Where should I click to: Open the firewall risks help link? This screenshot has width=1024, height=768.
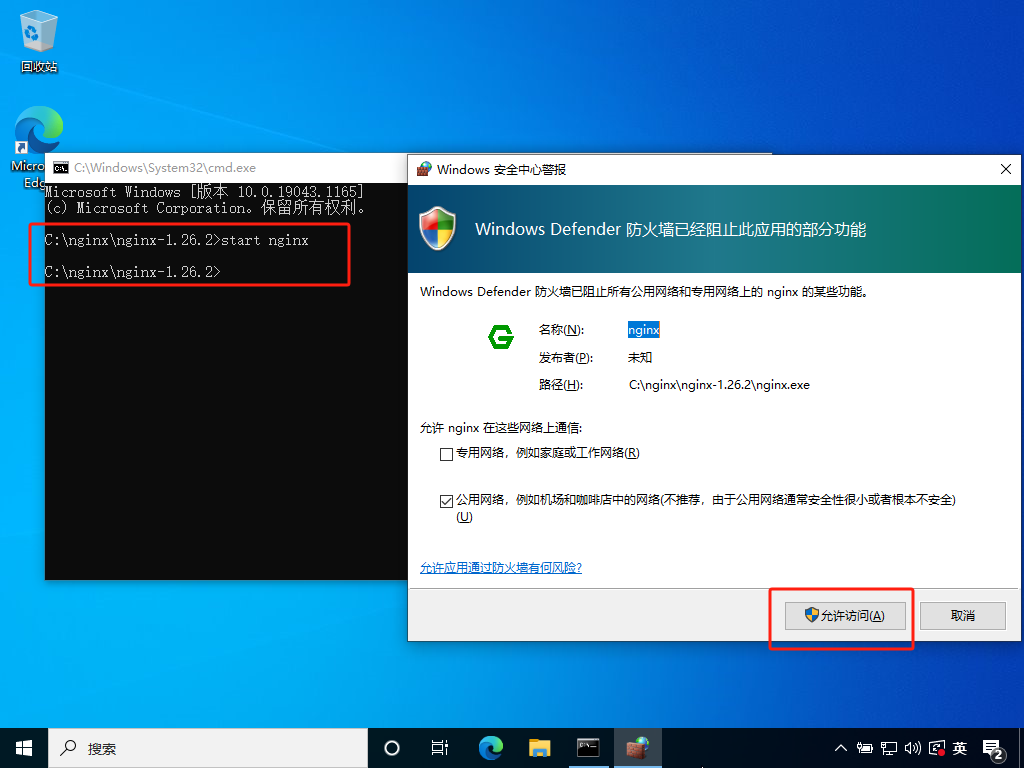pos(500,568)
